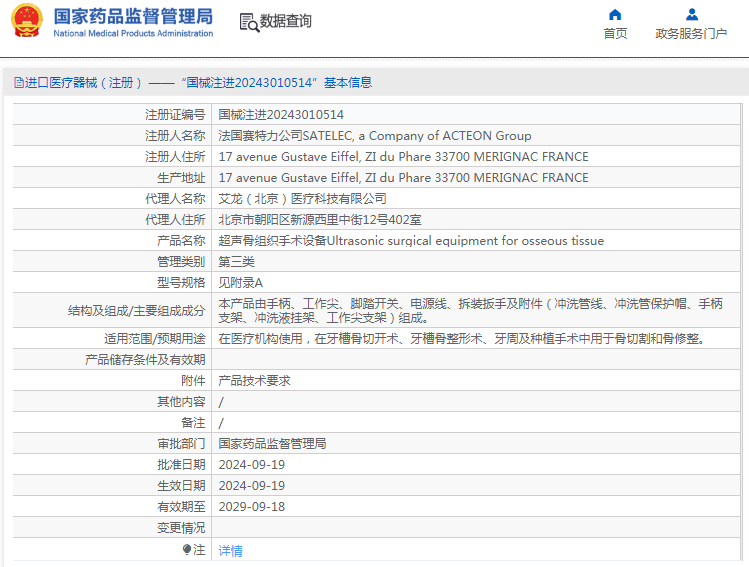Click the 适用范围/预期用途 label
Screen dimensions: 749x567
tap(155, 339)
